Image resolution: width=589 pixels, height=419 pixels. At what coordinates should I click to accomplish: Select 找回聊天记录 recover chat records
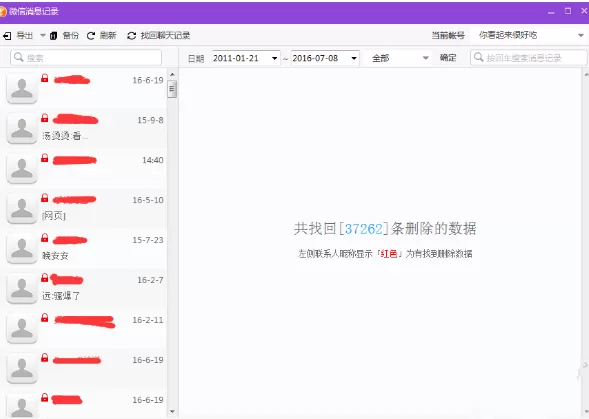pyautogui.click(x=158, y=36)
